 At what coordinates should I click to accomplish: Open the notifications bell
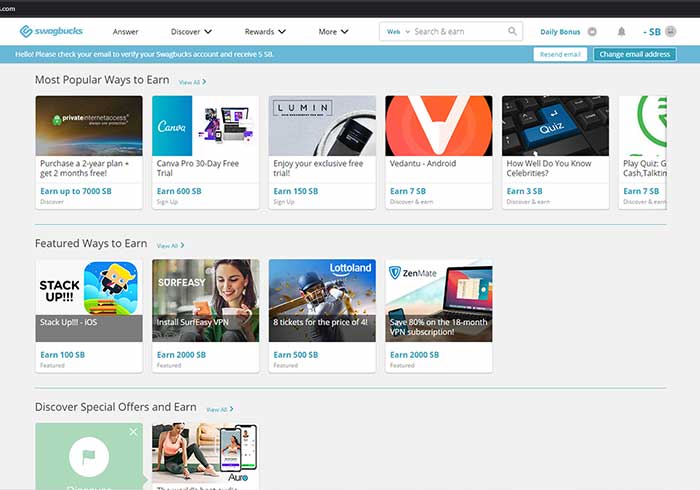pos(621,32)
